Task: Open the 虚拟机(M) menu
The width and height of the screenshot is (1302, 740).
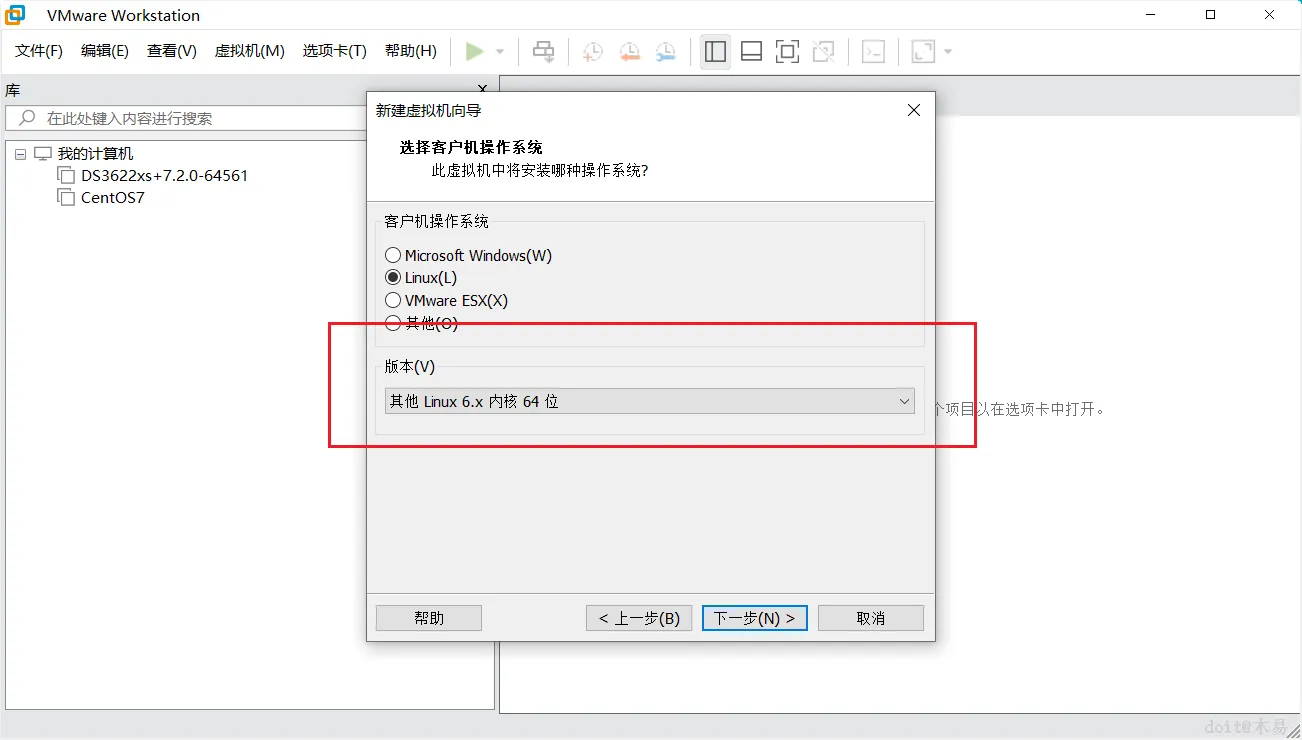Action: [x=250, y=51]
